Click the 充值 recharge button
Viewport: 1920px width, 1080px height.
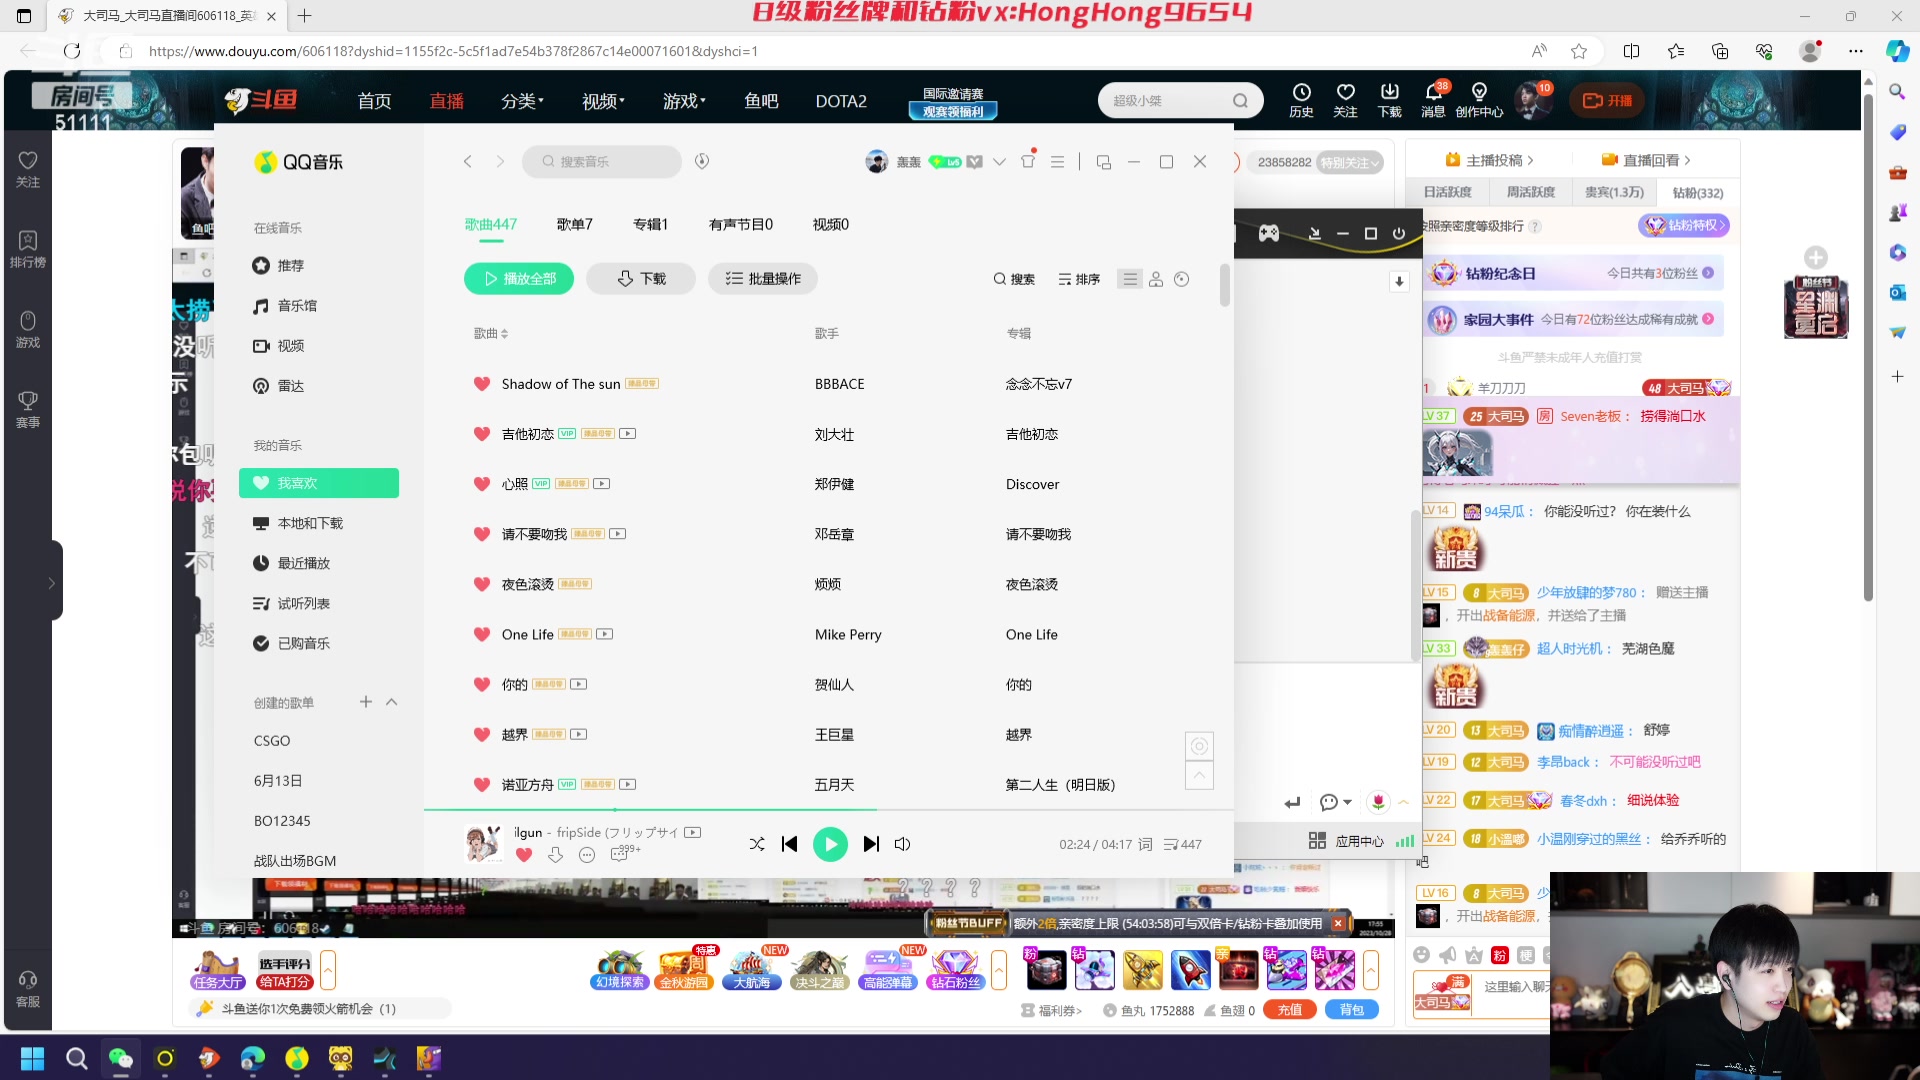(x=1289, y=1009)
